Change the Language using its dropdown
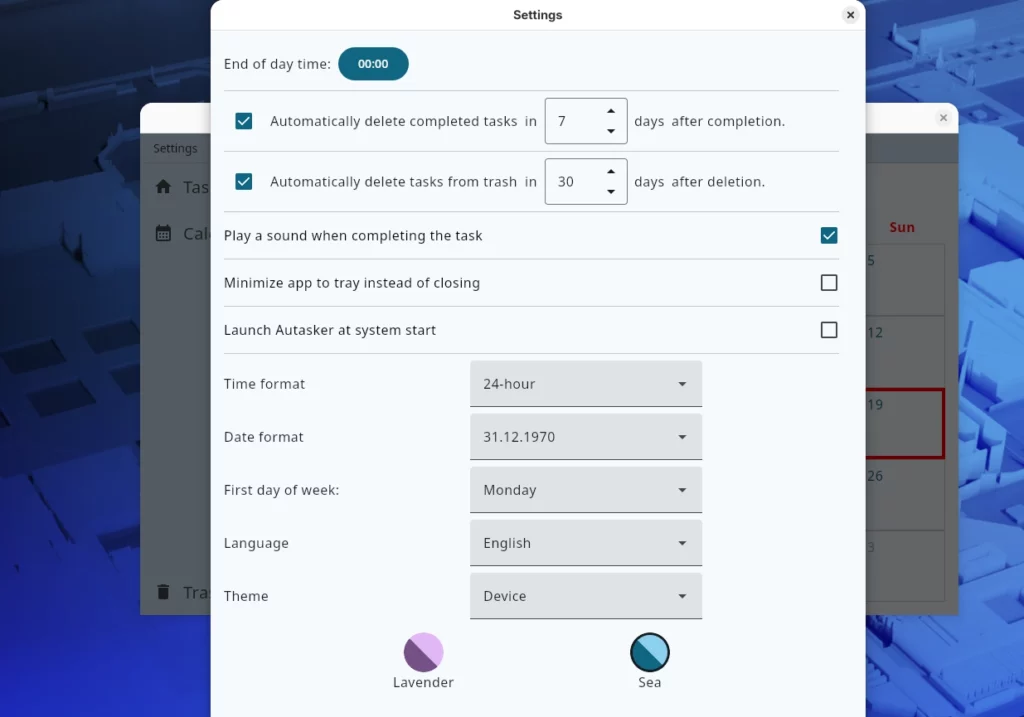The image size is (1024, 717). [x=585, y=543]
